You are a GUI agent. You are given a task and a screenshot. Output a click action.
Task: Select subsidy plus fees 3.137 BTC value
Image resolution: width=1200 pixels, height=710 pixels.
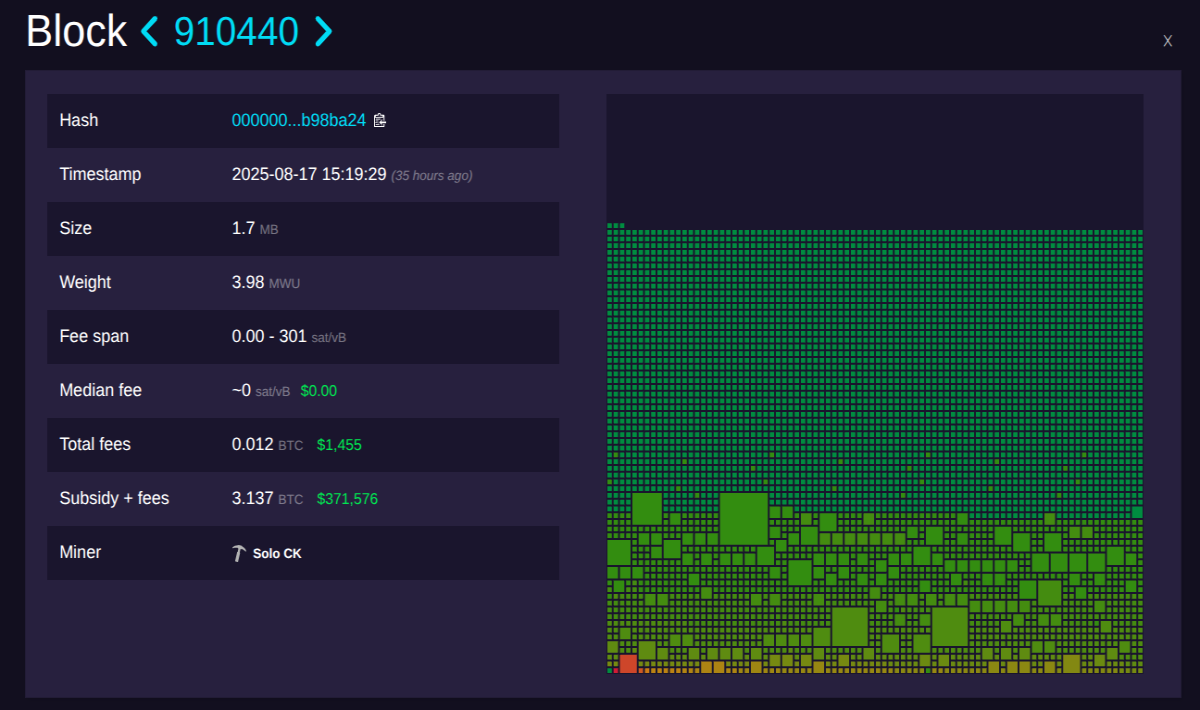(x=267, y=498)
